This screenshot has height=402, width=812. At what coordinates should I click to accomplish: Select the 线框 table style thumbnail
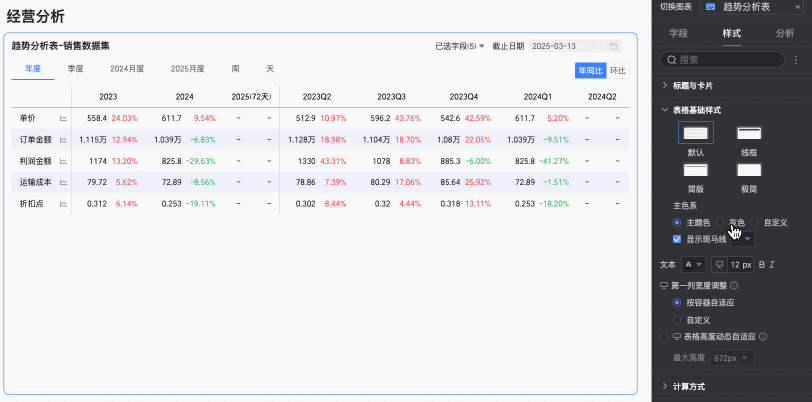pyautogui.click(x=749, y=133)
